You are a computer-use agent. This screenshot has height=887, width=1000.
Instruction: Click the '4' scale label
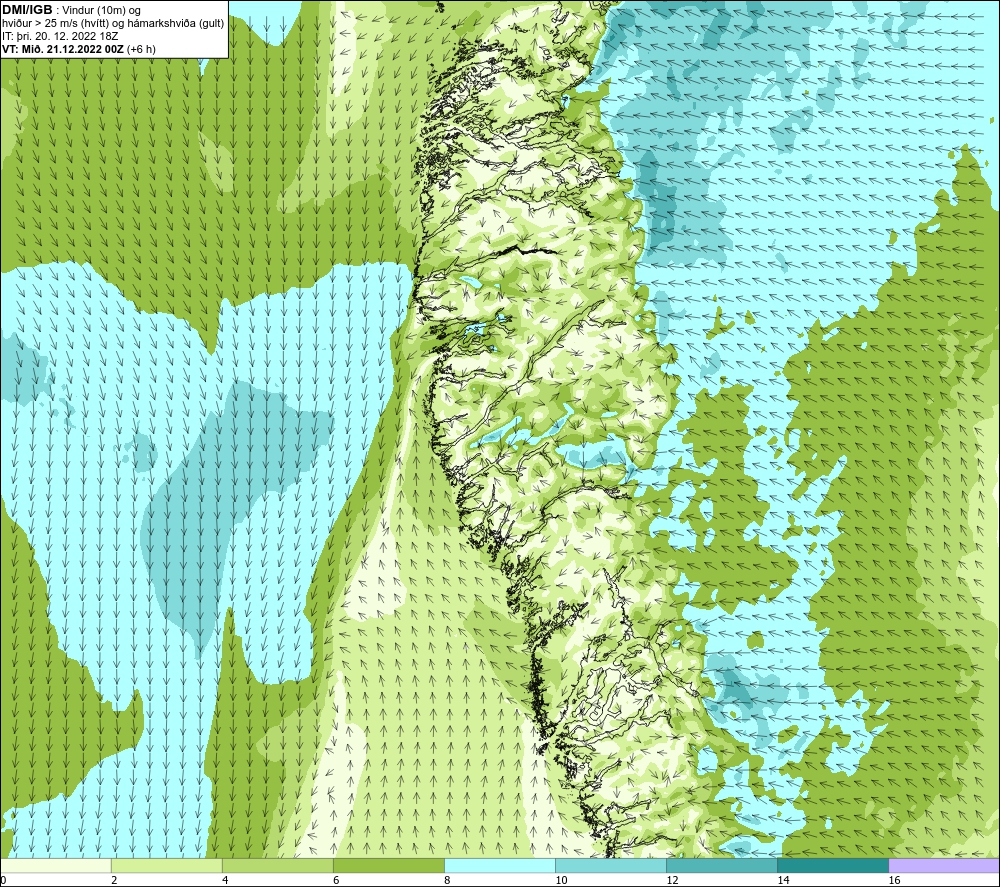tap(225, 881)
